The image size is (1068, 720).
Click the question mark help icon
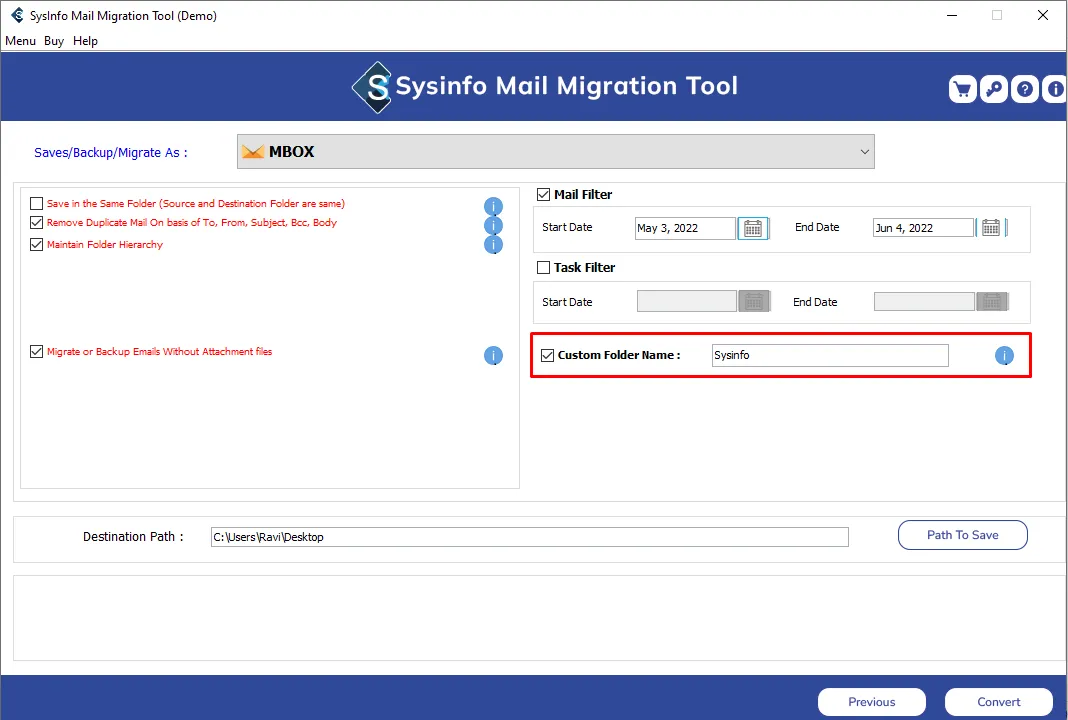tap(1025, 89)
